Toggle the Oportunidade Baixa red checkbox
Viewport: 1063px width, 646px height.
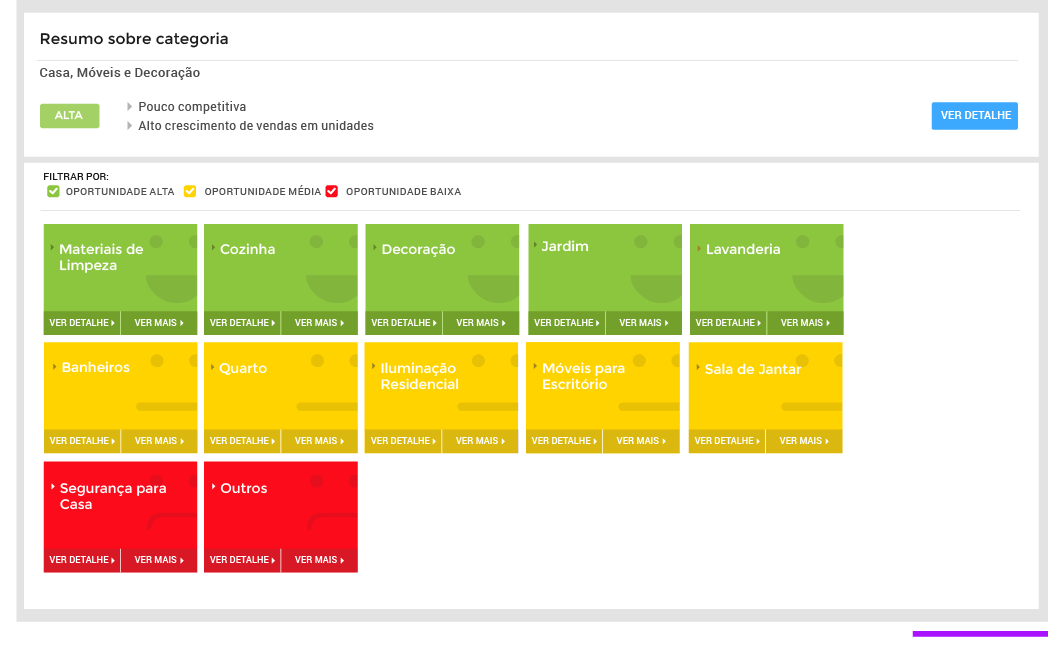point(332,191)
